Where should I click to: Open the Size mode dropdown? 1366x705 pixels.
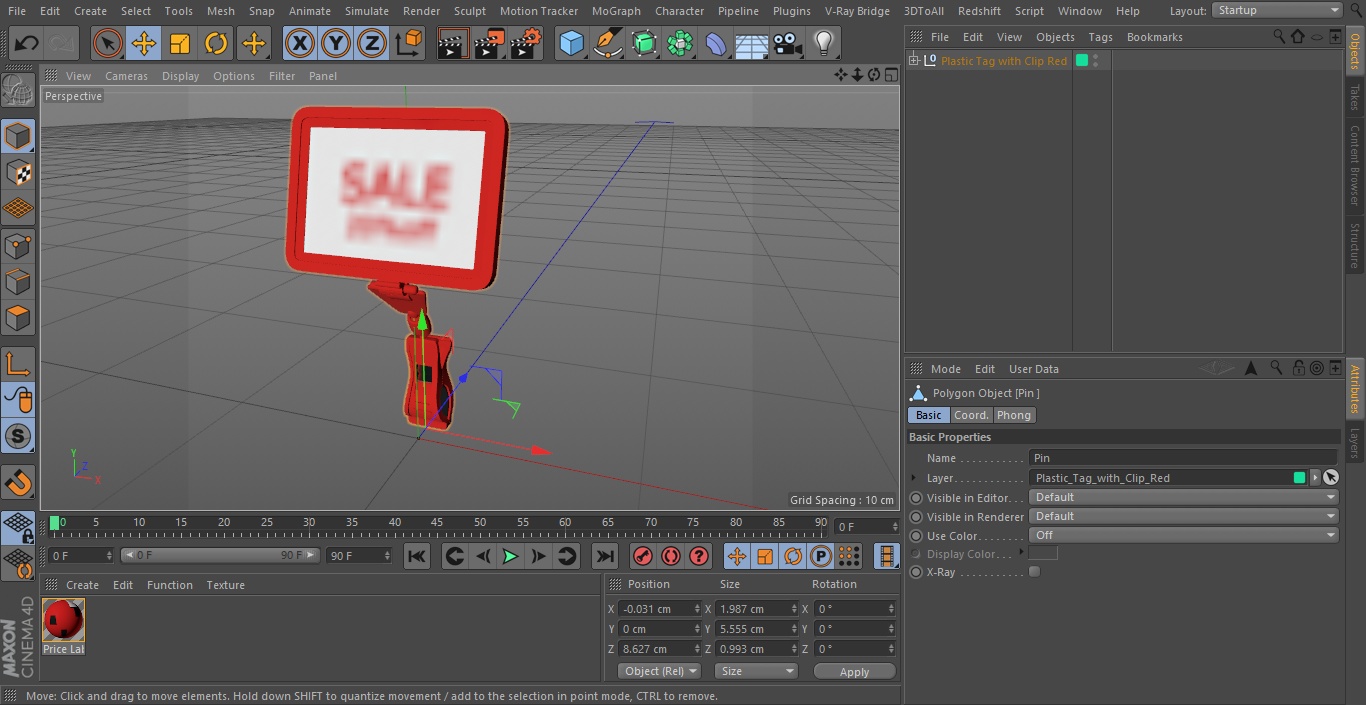756,671
